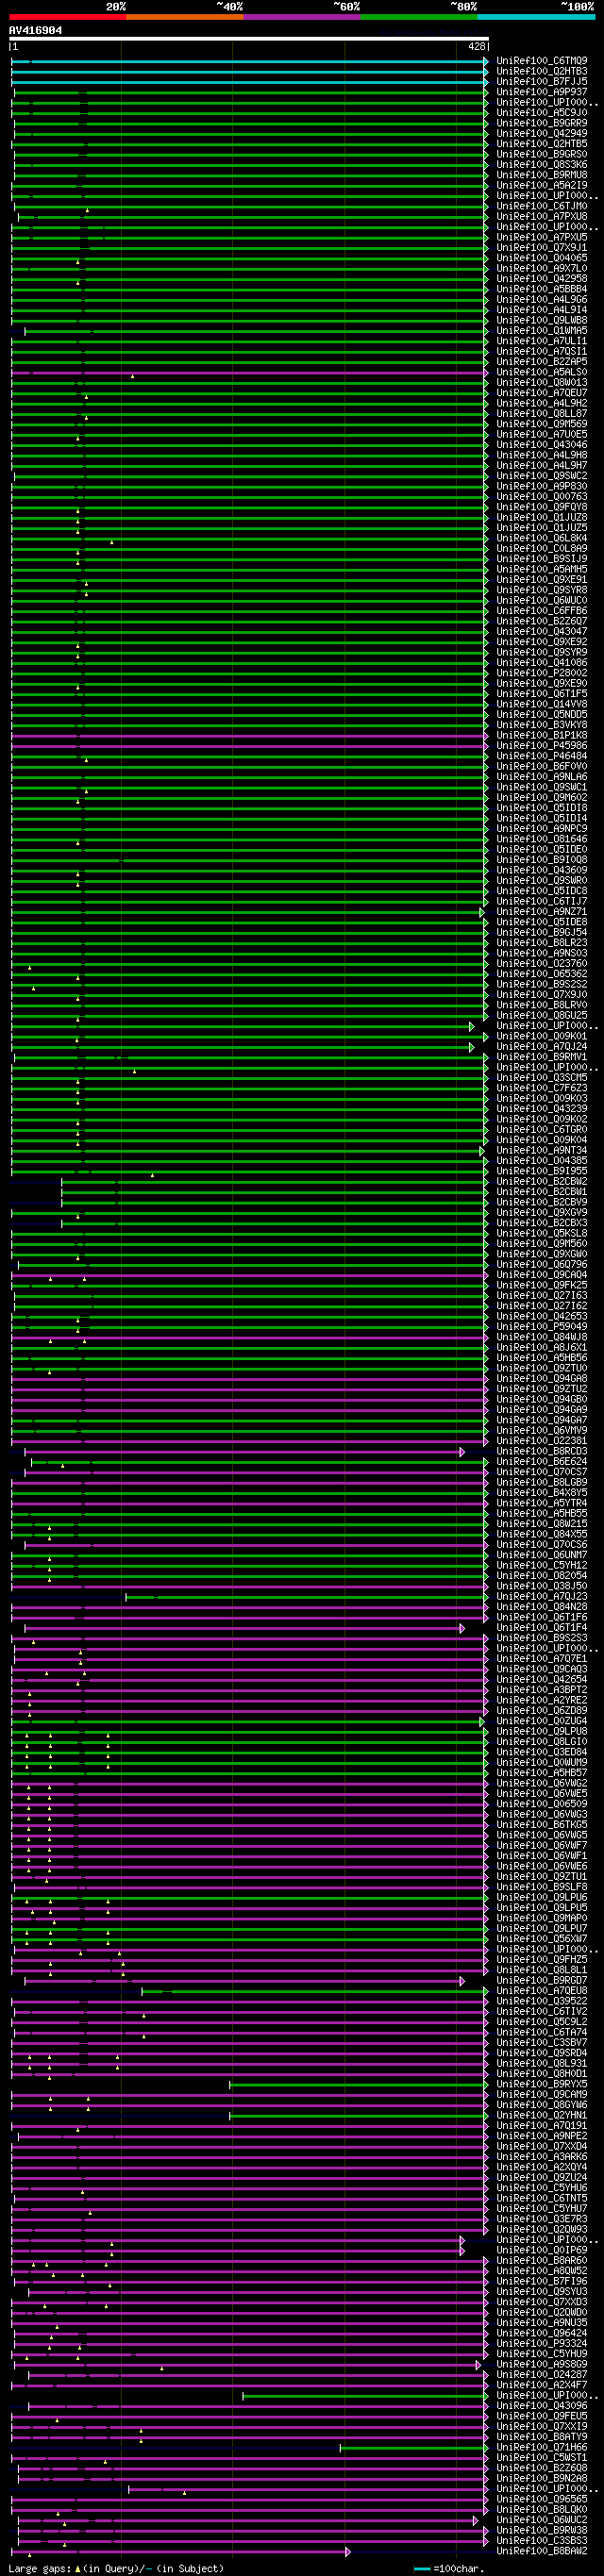Click the cyan ~100% identity color segment

coord(536,17)
